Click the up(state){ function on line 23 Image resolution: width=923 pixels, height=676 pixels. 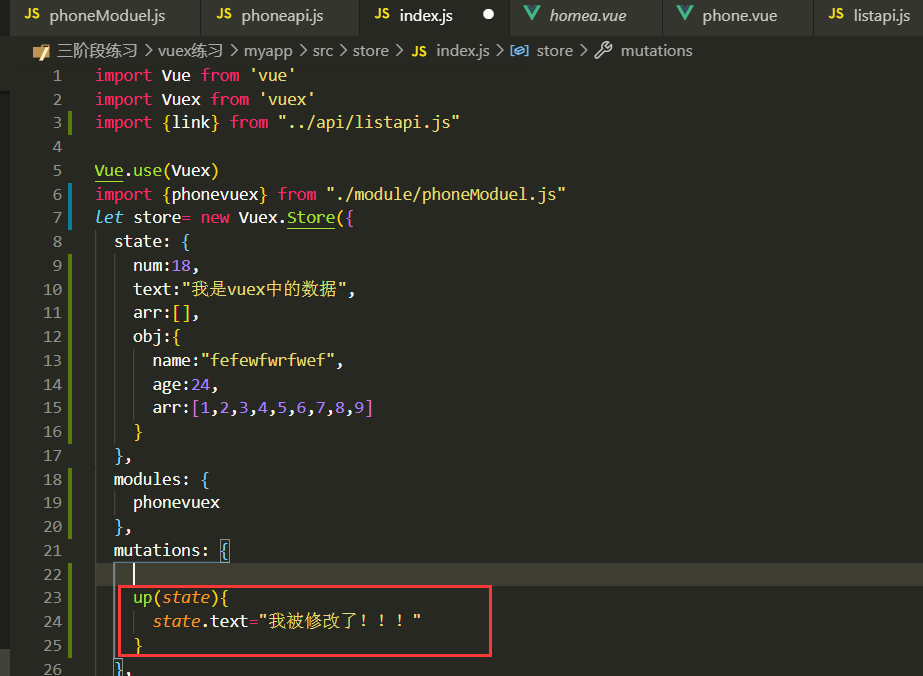tap(180, 598)
